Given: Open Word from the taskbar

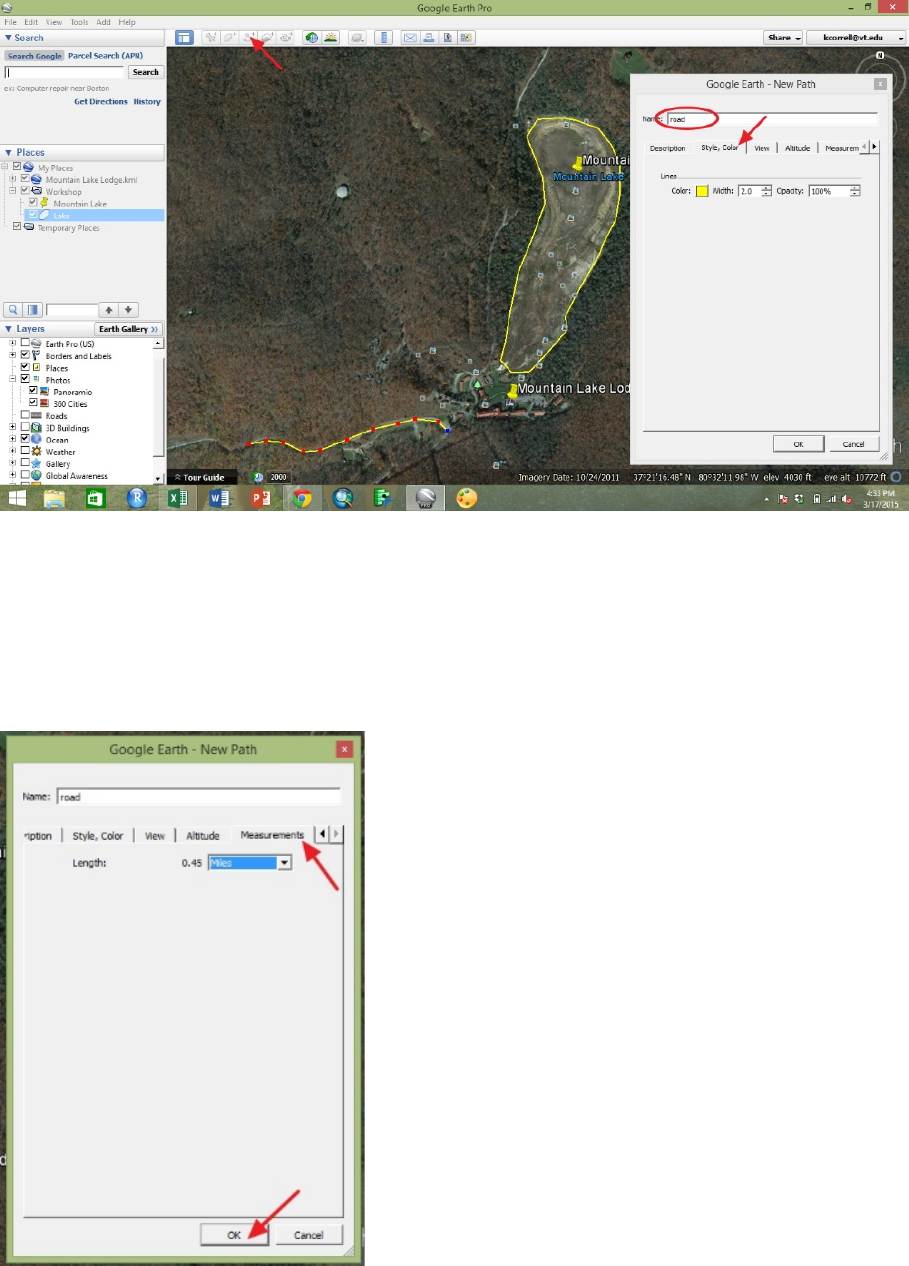Looking at the screenshot, I should point(220,498).
